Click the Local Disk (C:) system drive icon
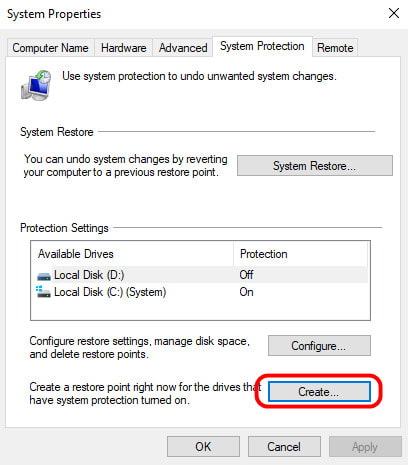The width and height of the screenshot is (408, 465). point(43,292)
